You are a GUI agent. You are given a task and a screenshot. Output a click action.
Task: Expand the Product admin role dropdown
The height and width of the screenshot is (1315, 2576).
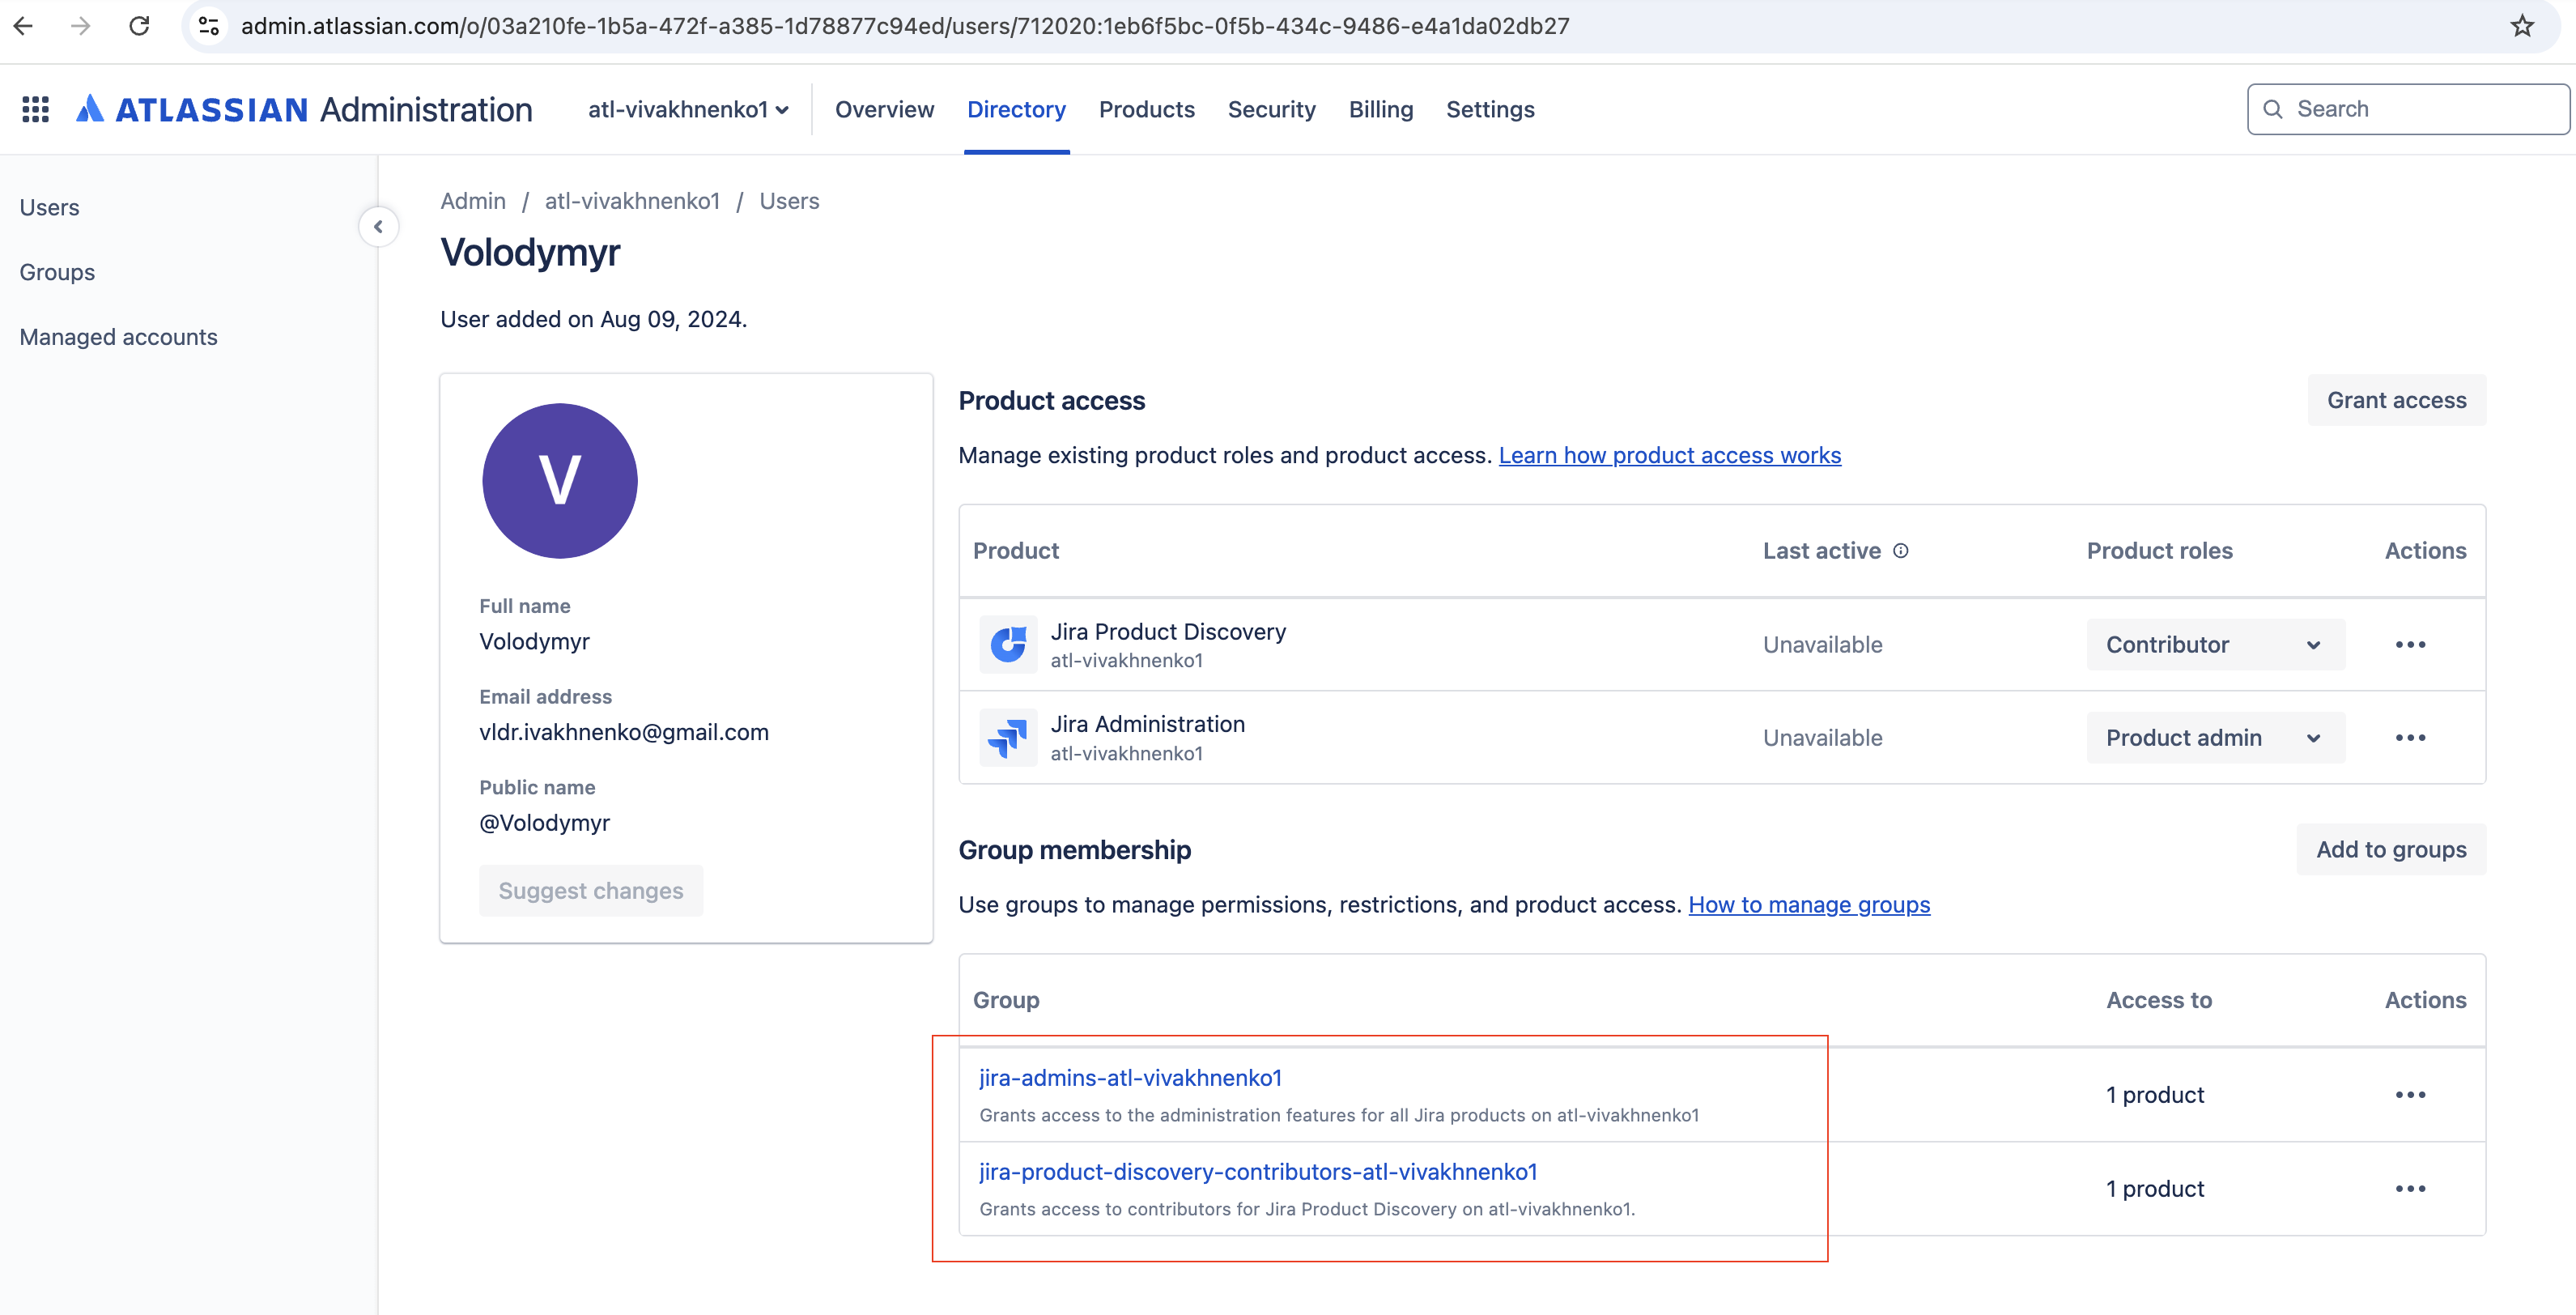(2215, 738)
